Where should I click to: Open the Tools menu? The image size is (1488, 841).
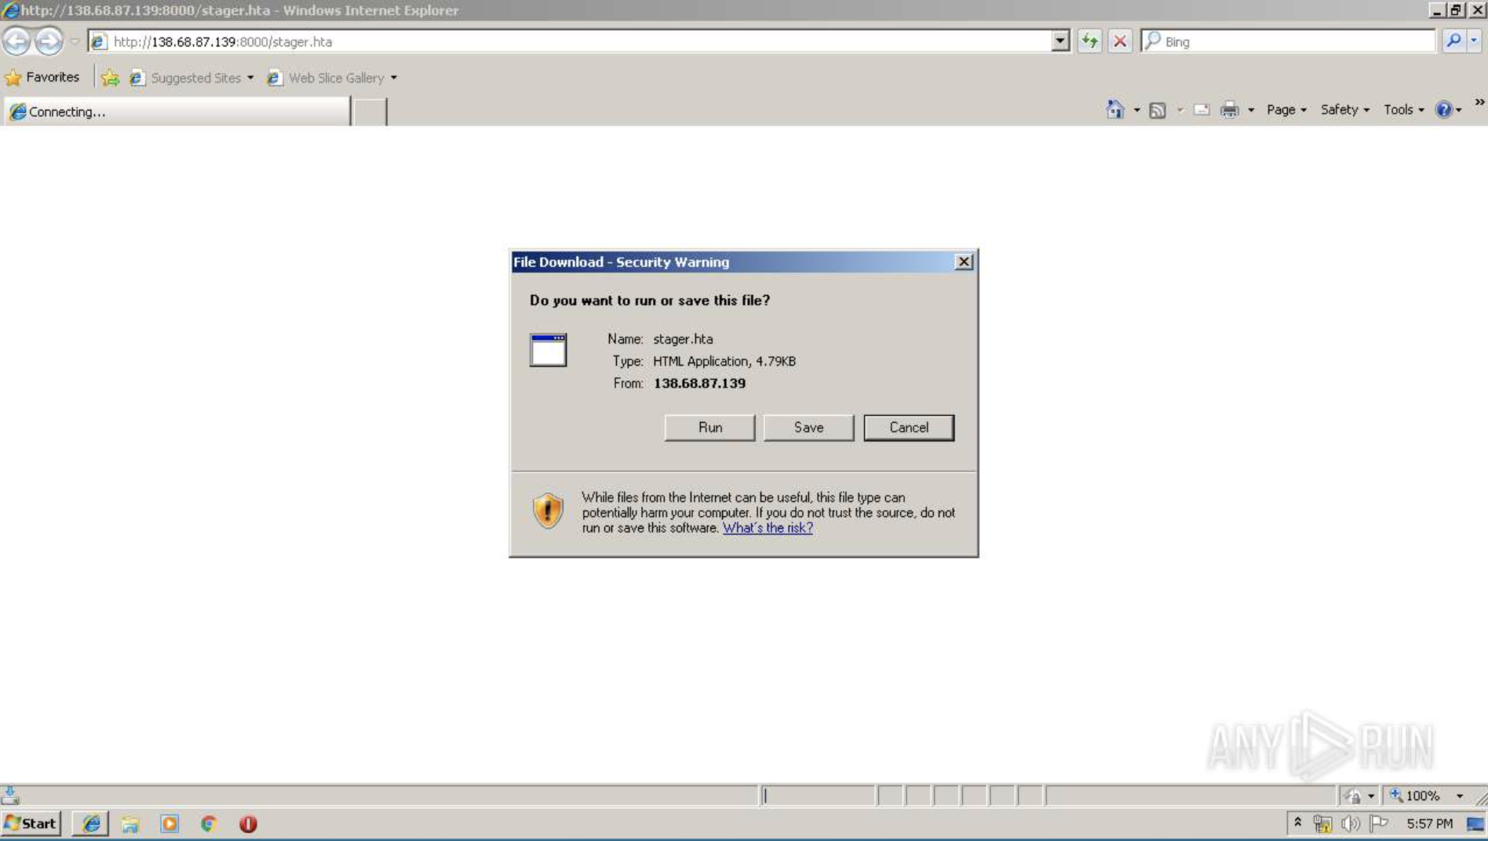[x=1403, y=110]
